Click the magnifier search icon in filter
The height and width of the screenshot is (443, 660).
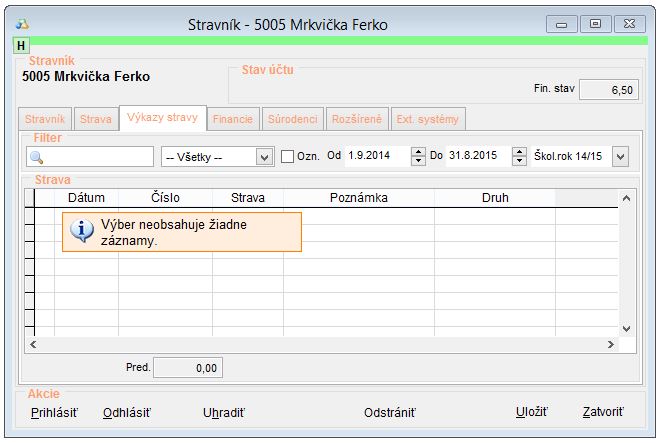coord(37,157)
